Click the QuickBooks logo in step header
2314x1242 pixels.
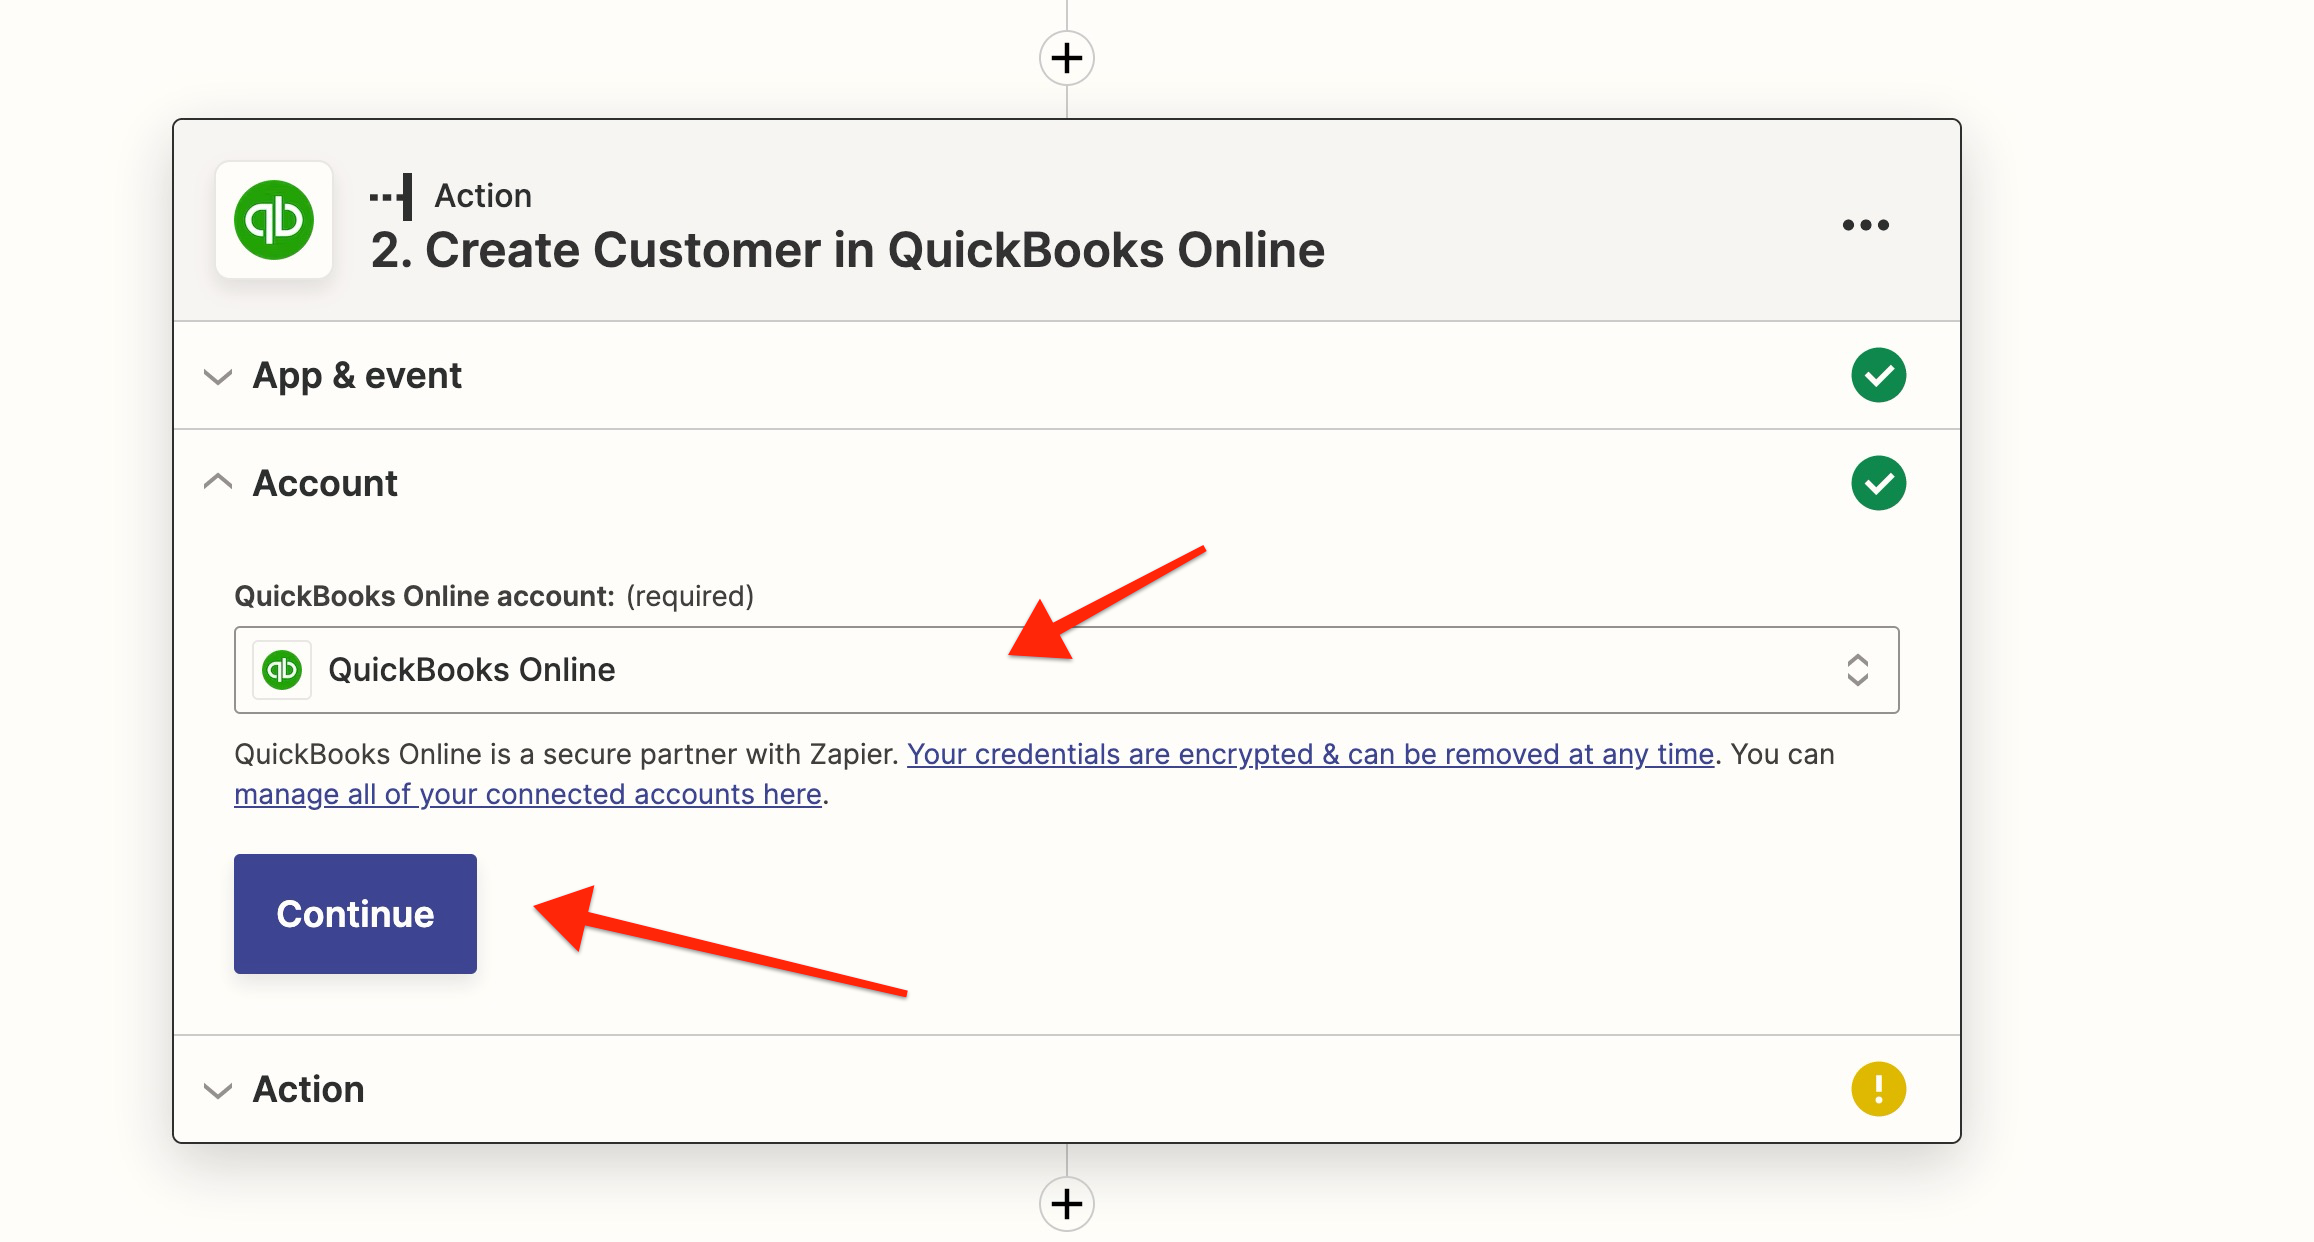274,220
